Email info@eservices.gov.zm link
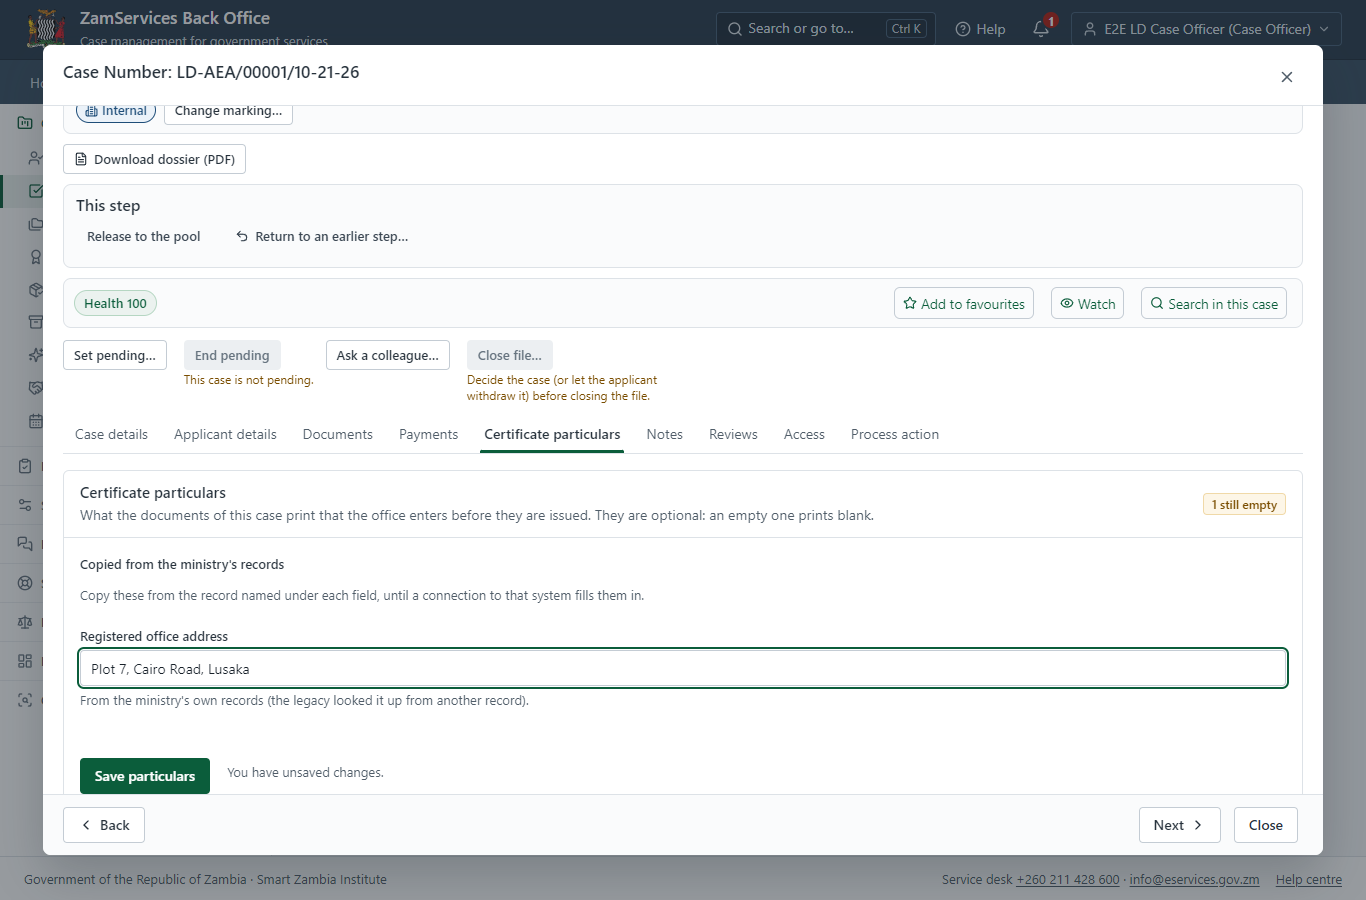 pos(1194,880)
